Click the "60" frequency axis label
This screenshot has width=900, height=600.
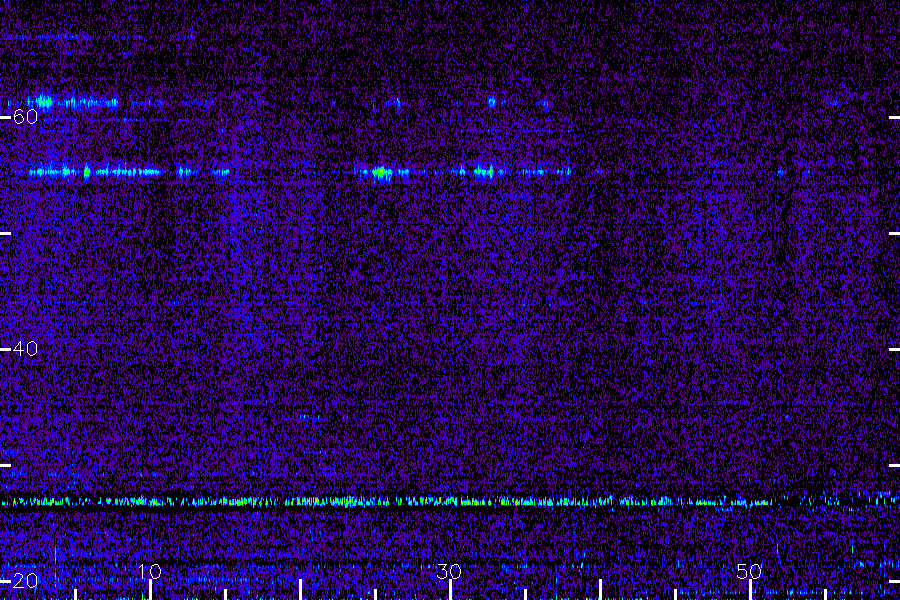pos(25,117)
